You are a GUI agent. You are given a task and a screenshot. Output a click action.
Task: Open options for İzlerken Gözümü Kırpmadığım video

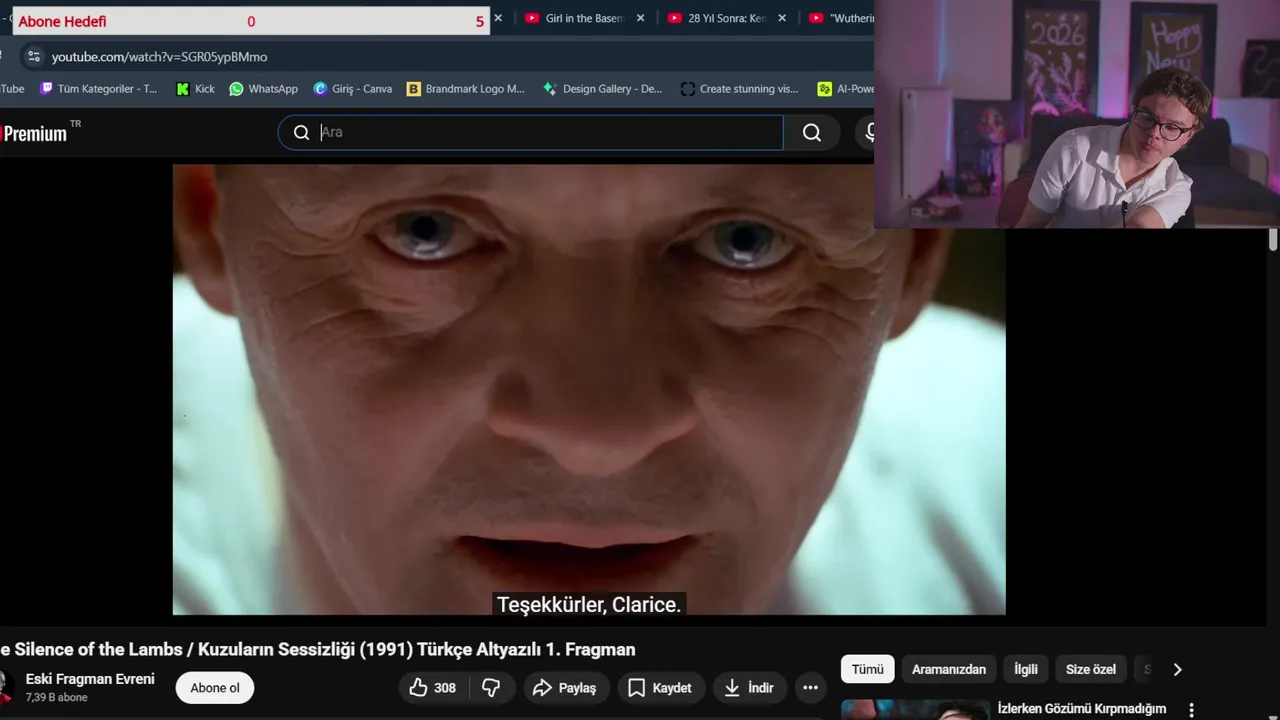coord(1191,709)
